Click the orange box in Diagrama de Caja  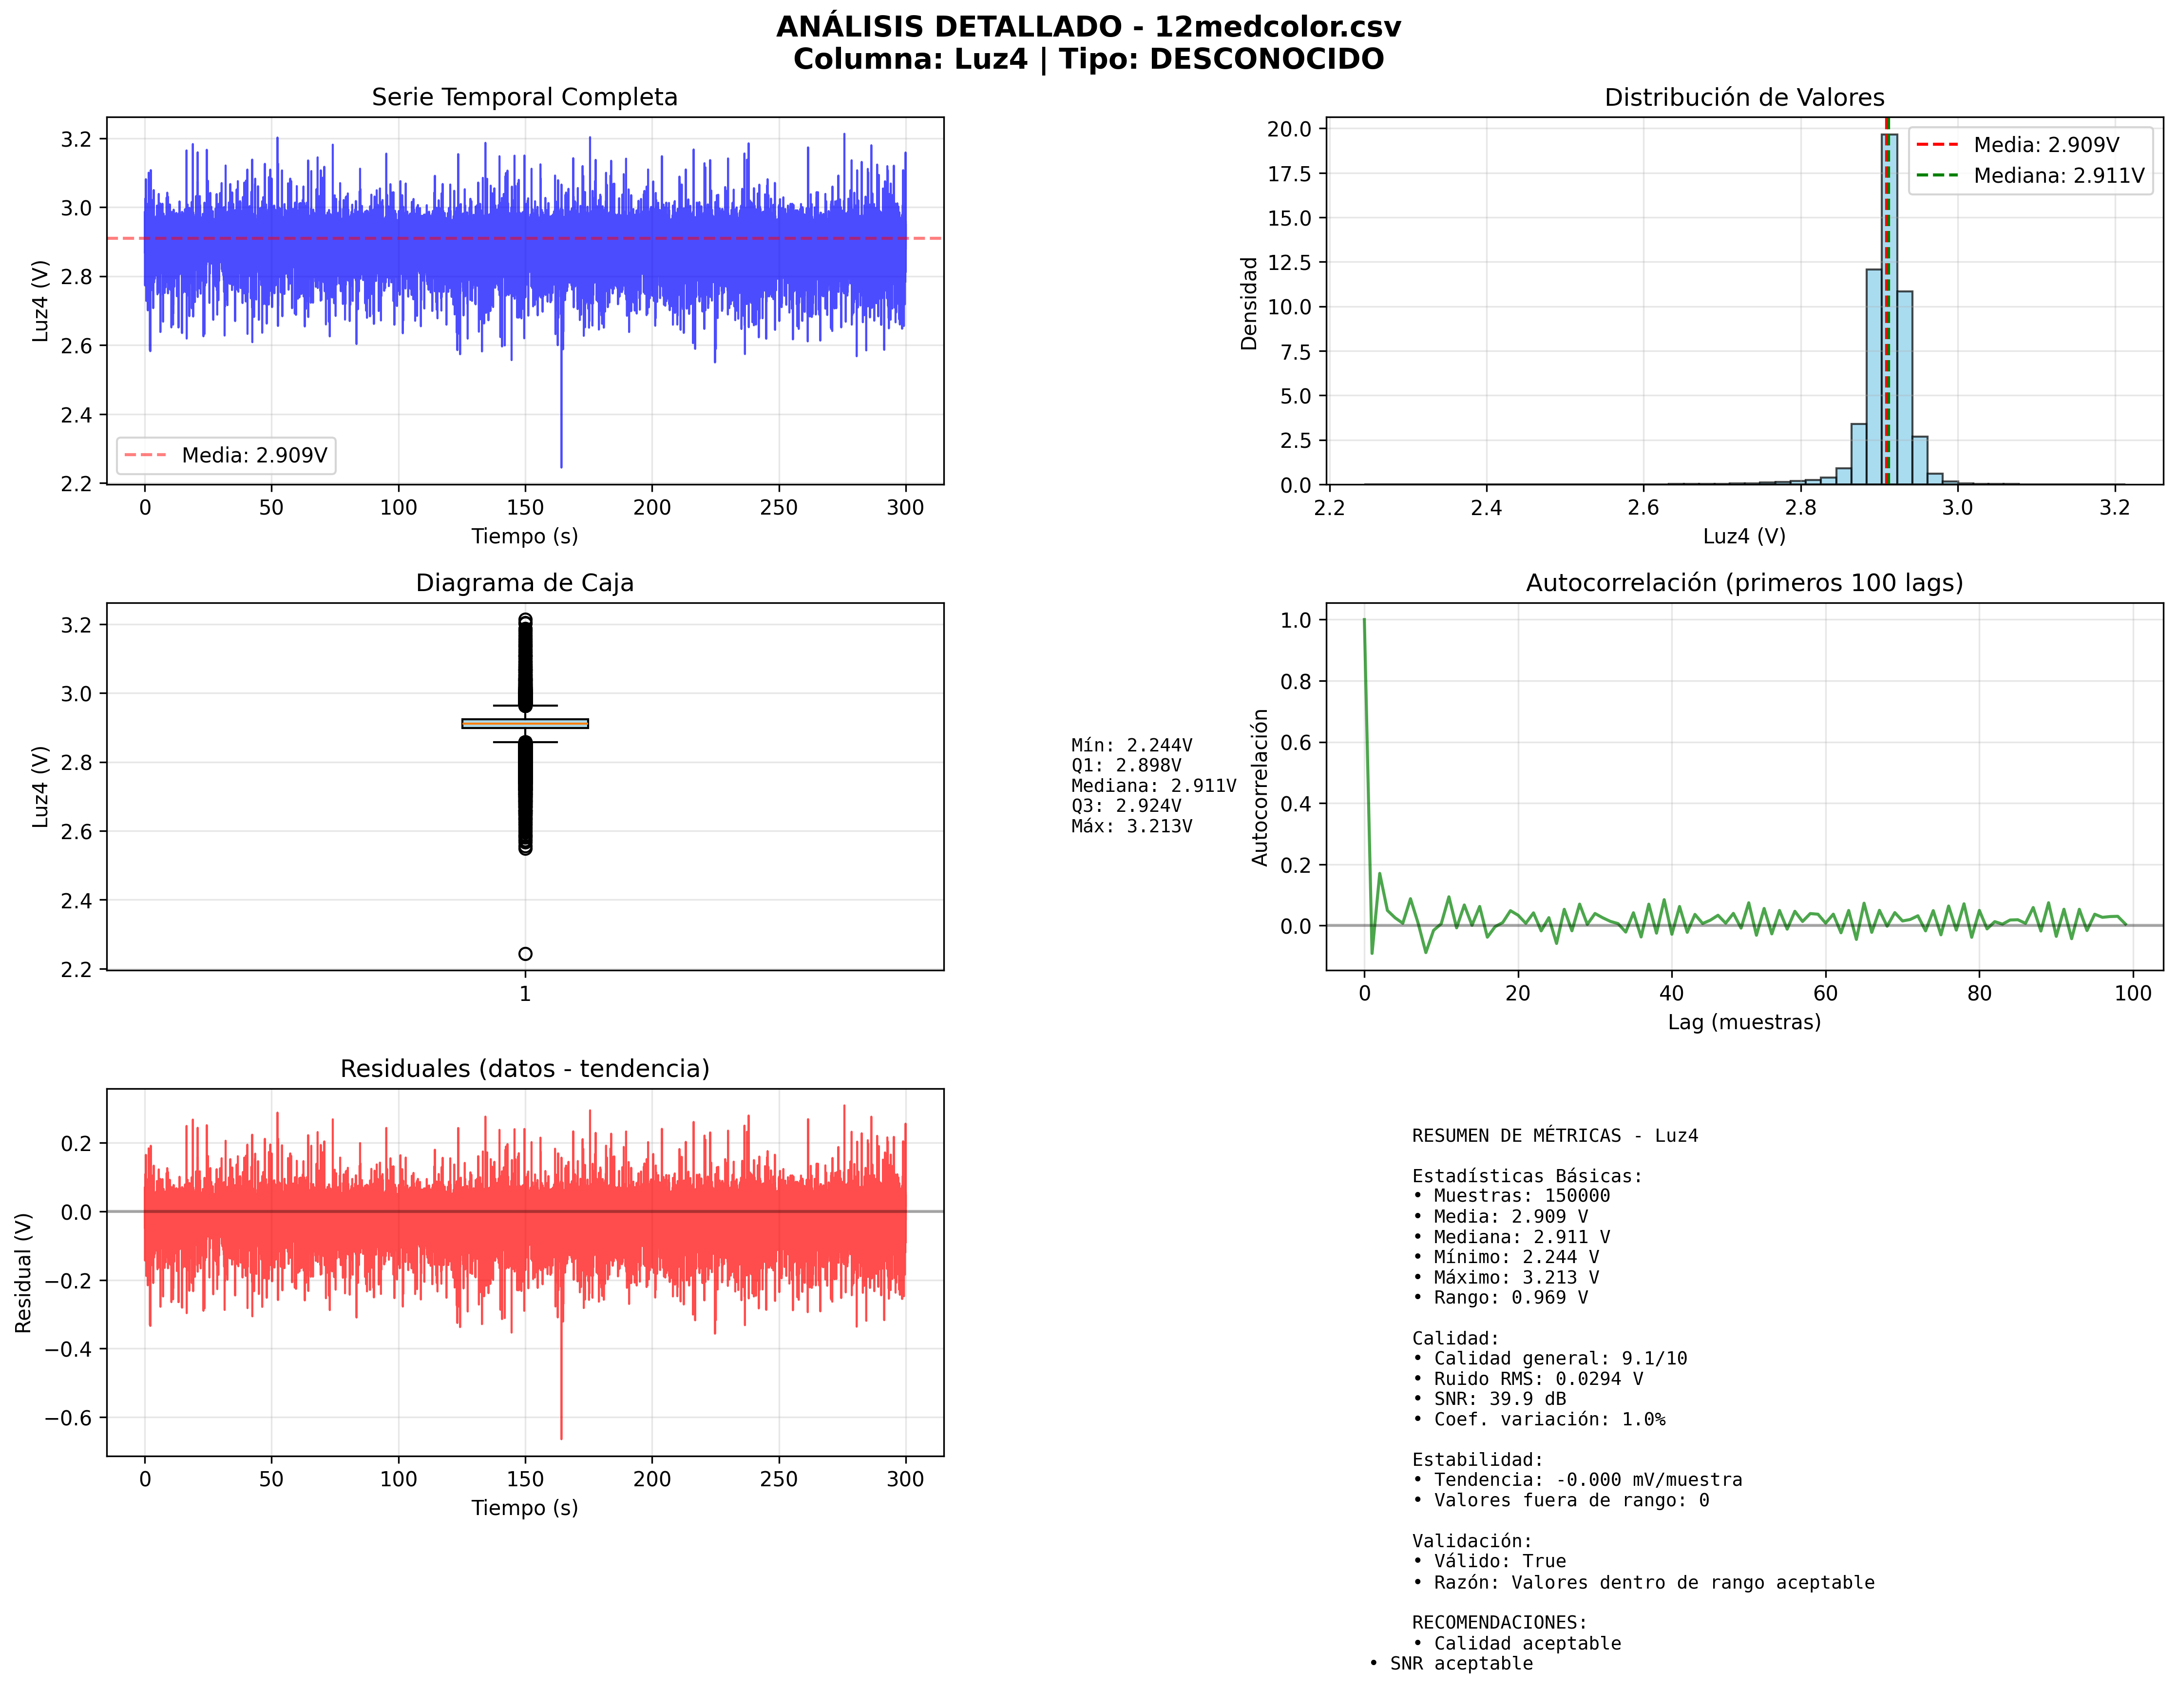pyautogui.click(x=525, y=723)
